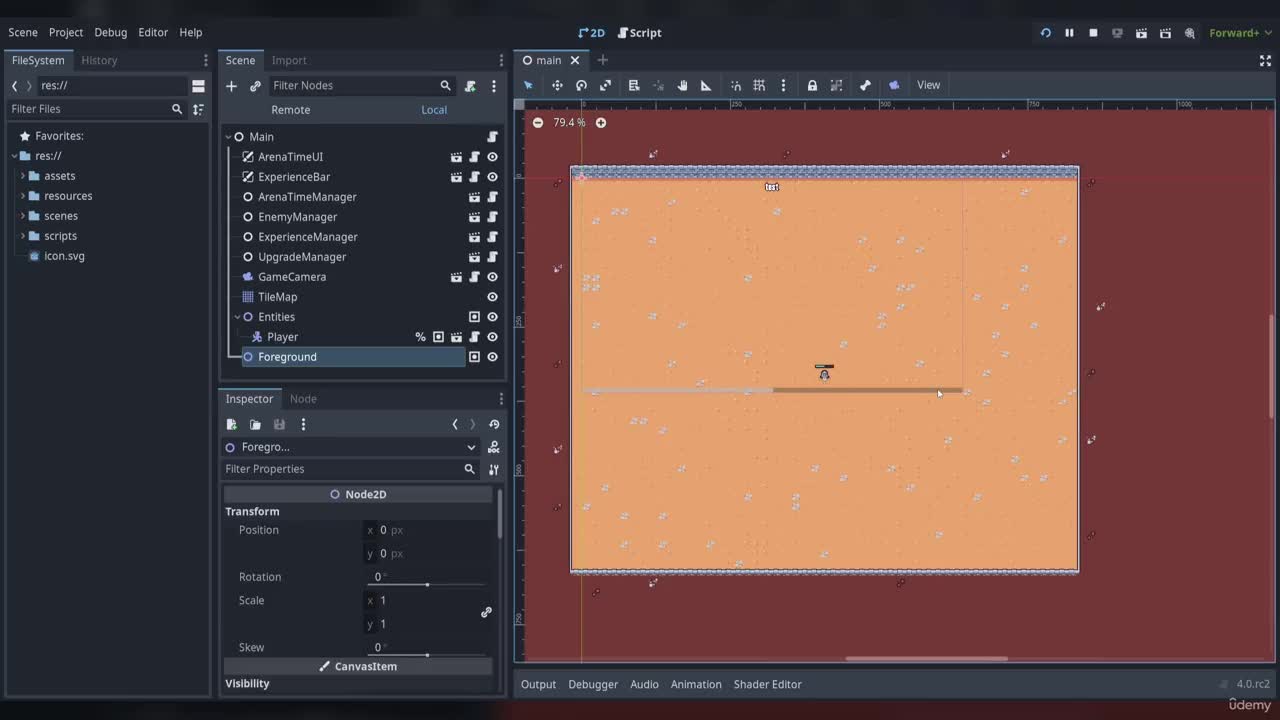
Task: Toggle visibility of TileMap node
Action: tap(492, 297)
